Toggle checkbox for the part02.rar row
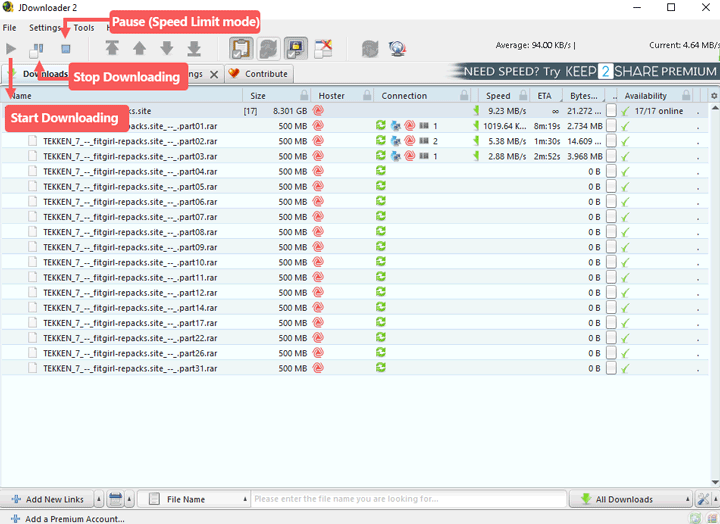 point(611,141)
